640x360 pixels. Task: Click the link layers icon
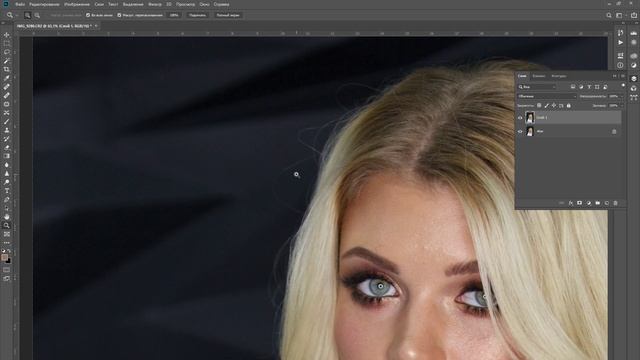pos(562,203)
